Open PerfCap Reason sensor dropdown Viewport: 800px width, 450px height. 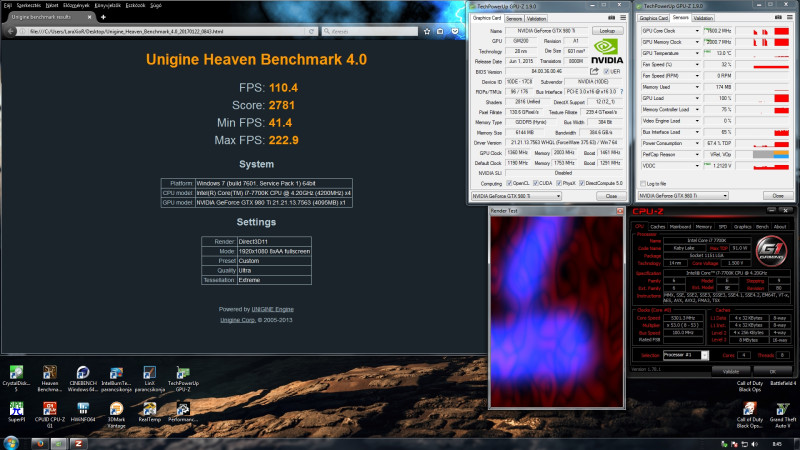[697, 155]
